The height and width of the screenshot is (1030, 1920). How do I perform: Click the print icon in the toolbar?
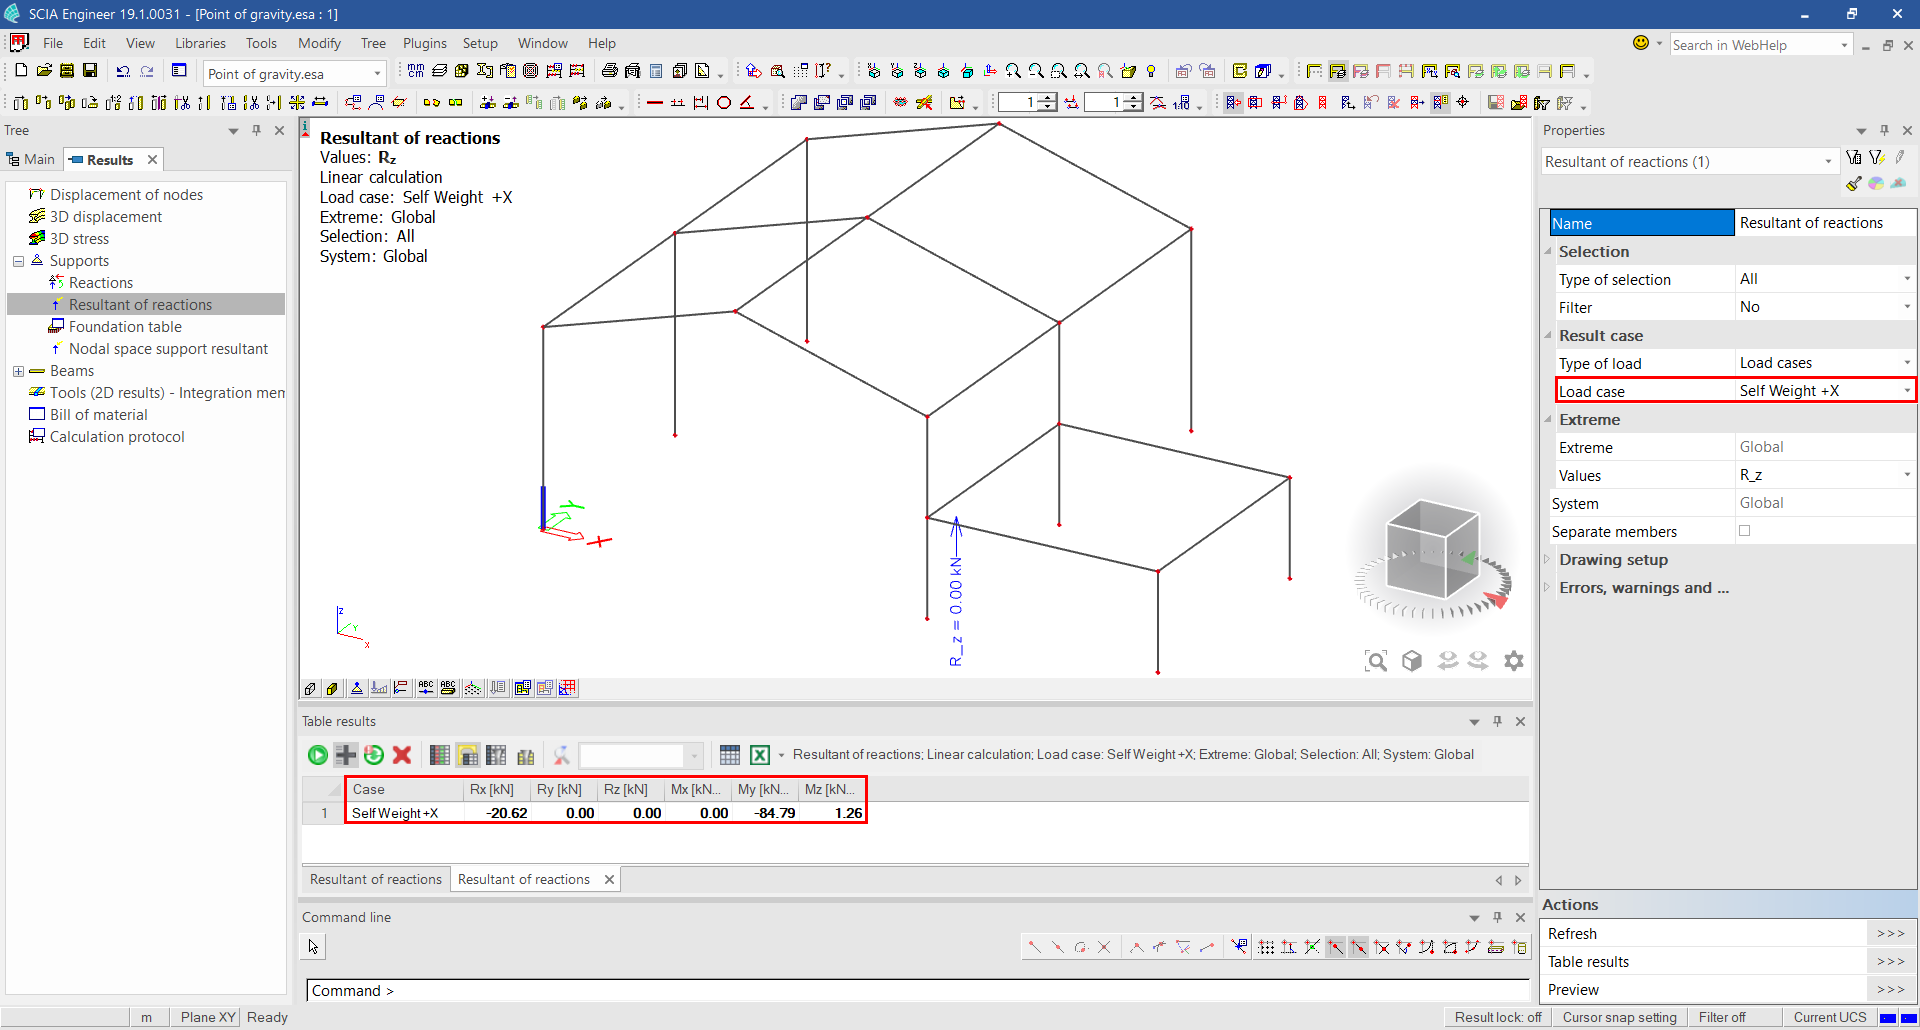[610, 71]
